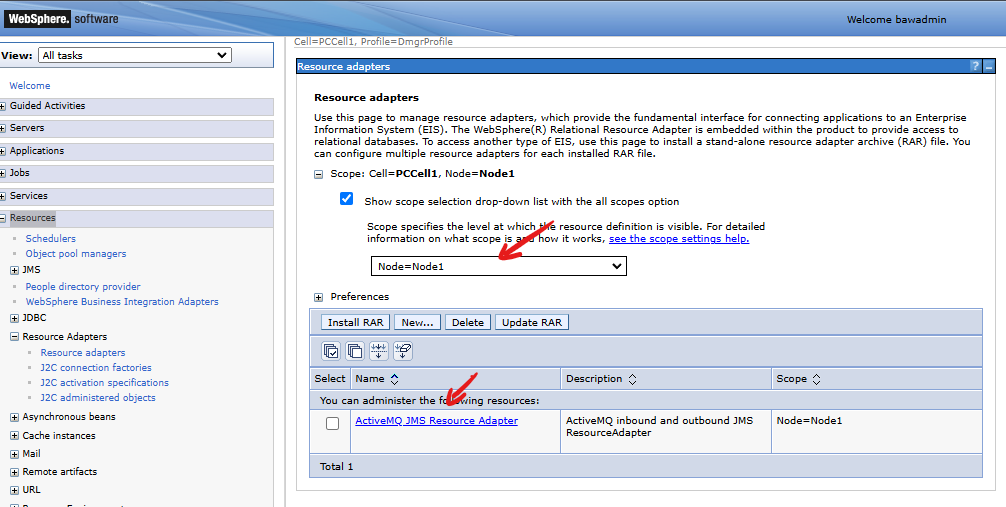The image size is (1006, 507).
Task: Expand the URL tree node
Action: 15,490
